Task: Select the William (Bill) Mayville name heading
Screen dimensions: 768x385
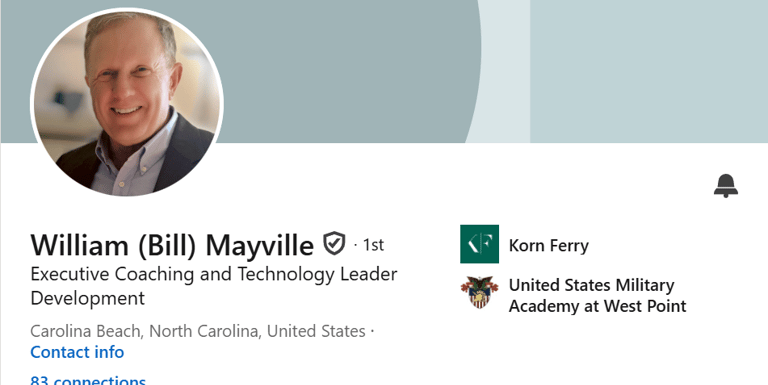Action: click(172, 245)
